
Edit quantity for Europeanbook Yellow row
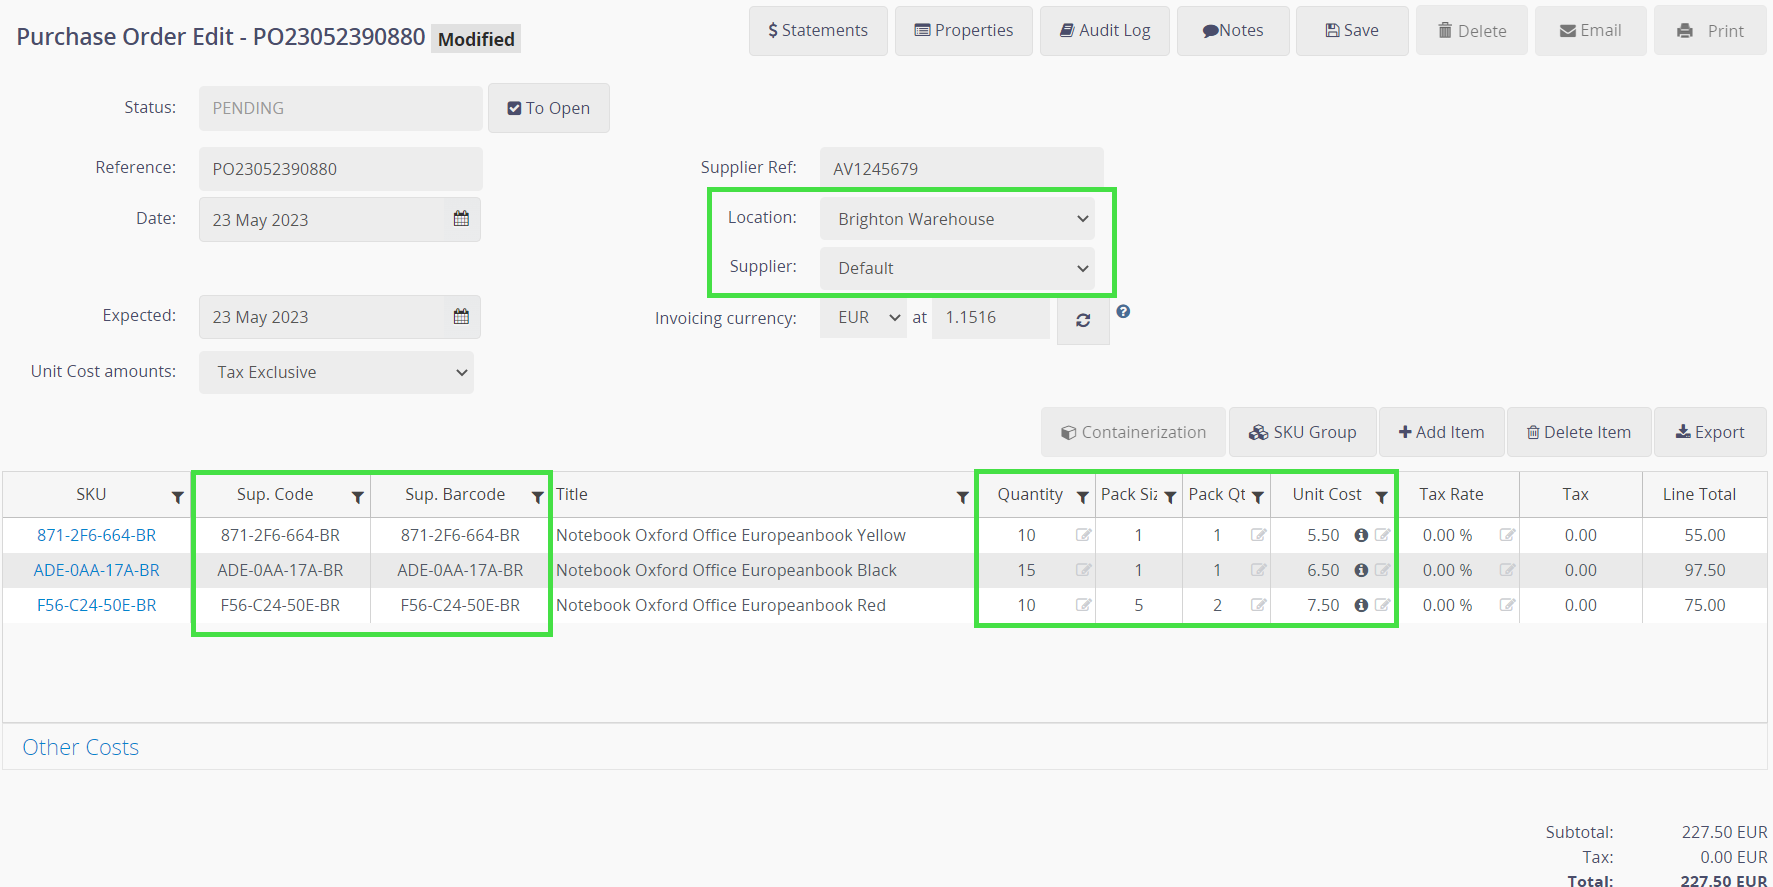[x=1083, y=535]
